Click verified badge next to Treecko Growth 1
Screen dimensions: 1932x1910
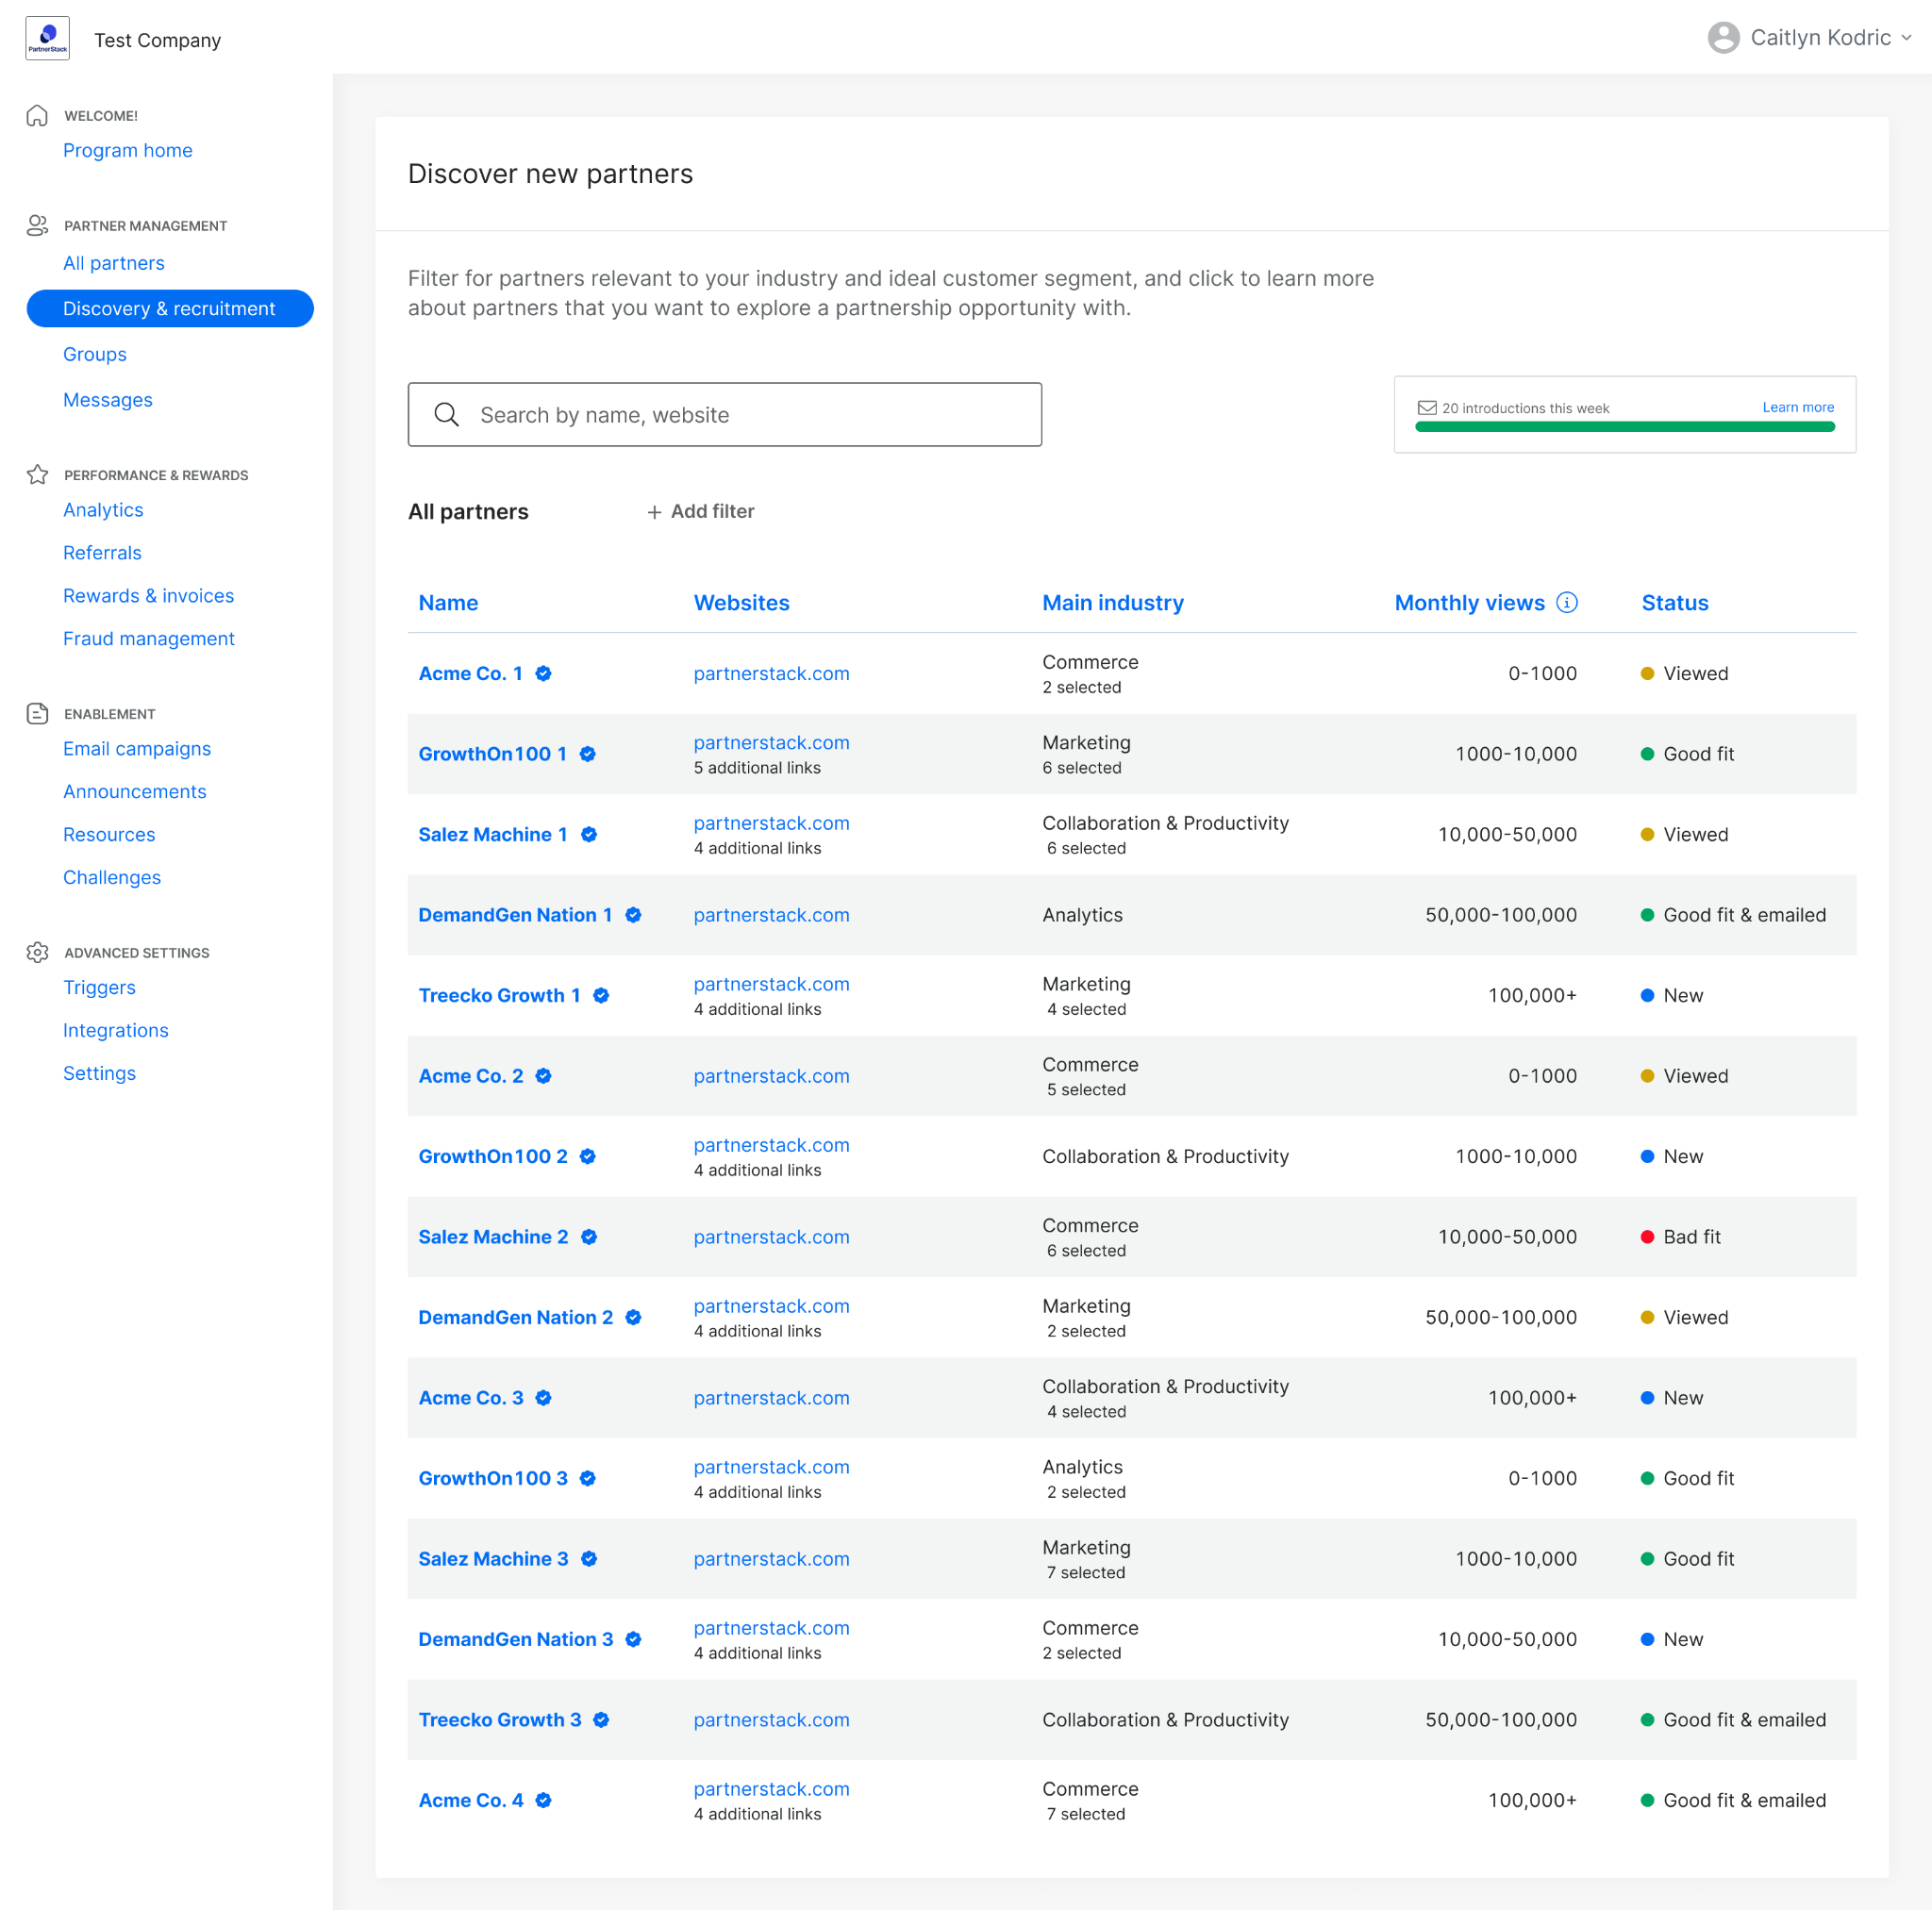point(601,995)
